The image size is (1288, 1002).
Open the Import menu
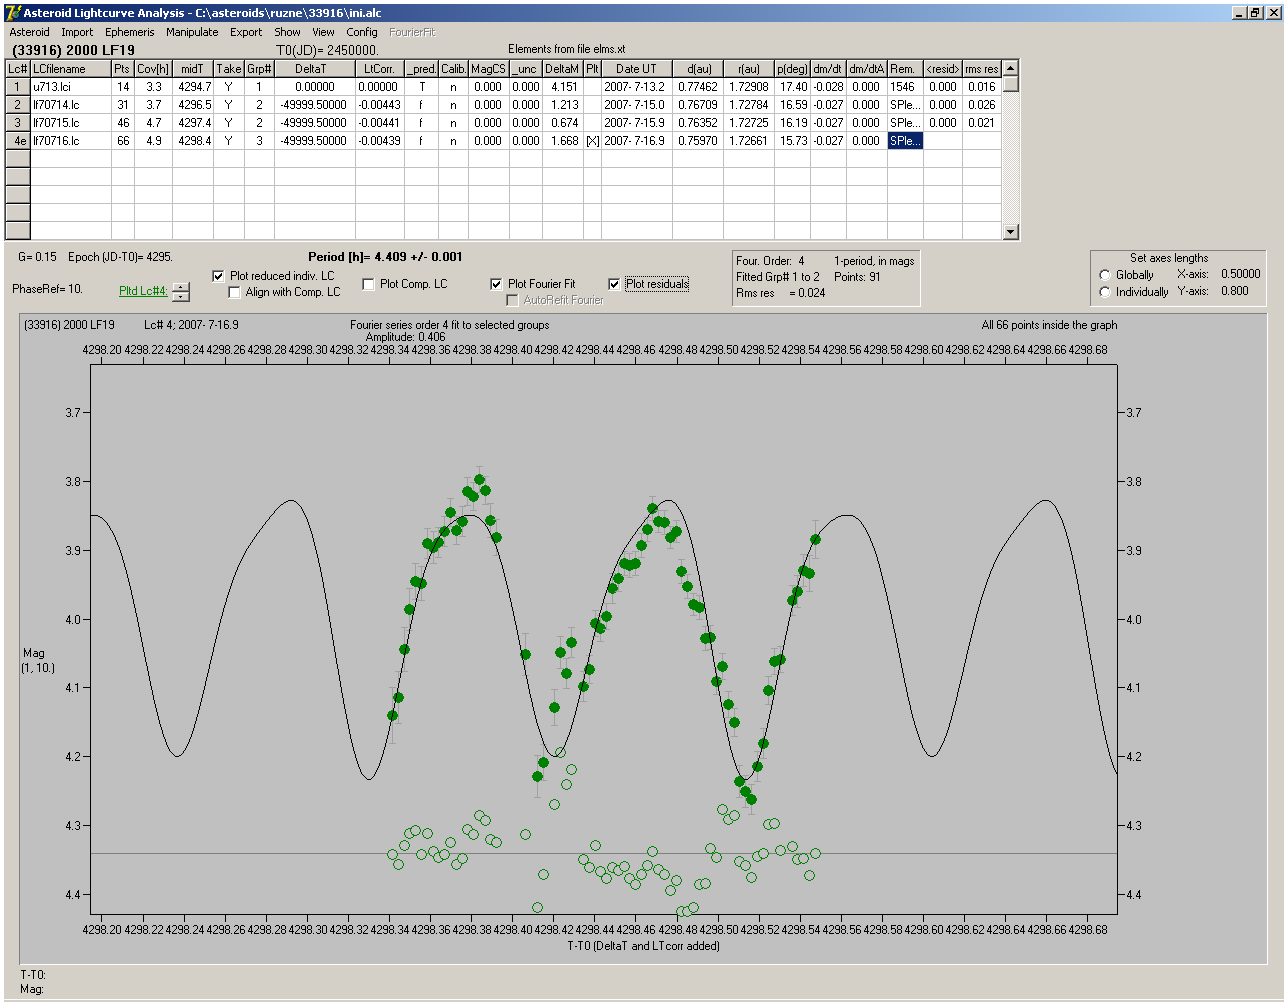tap(77, 32)
